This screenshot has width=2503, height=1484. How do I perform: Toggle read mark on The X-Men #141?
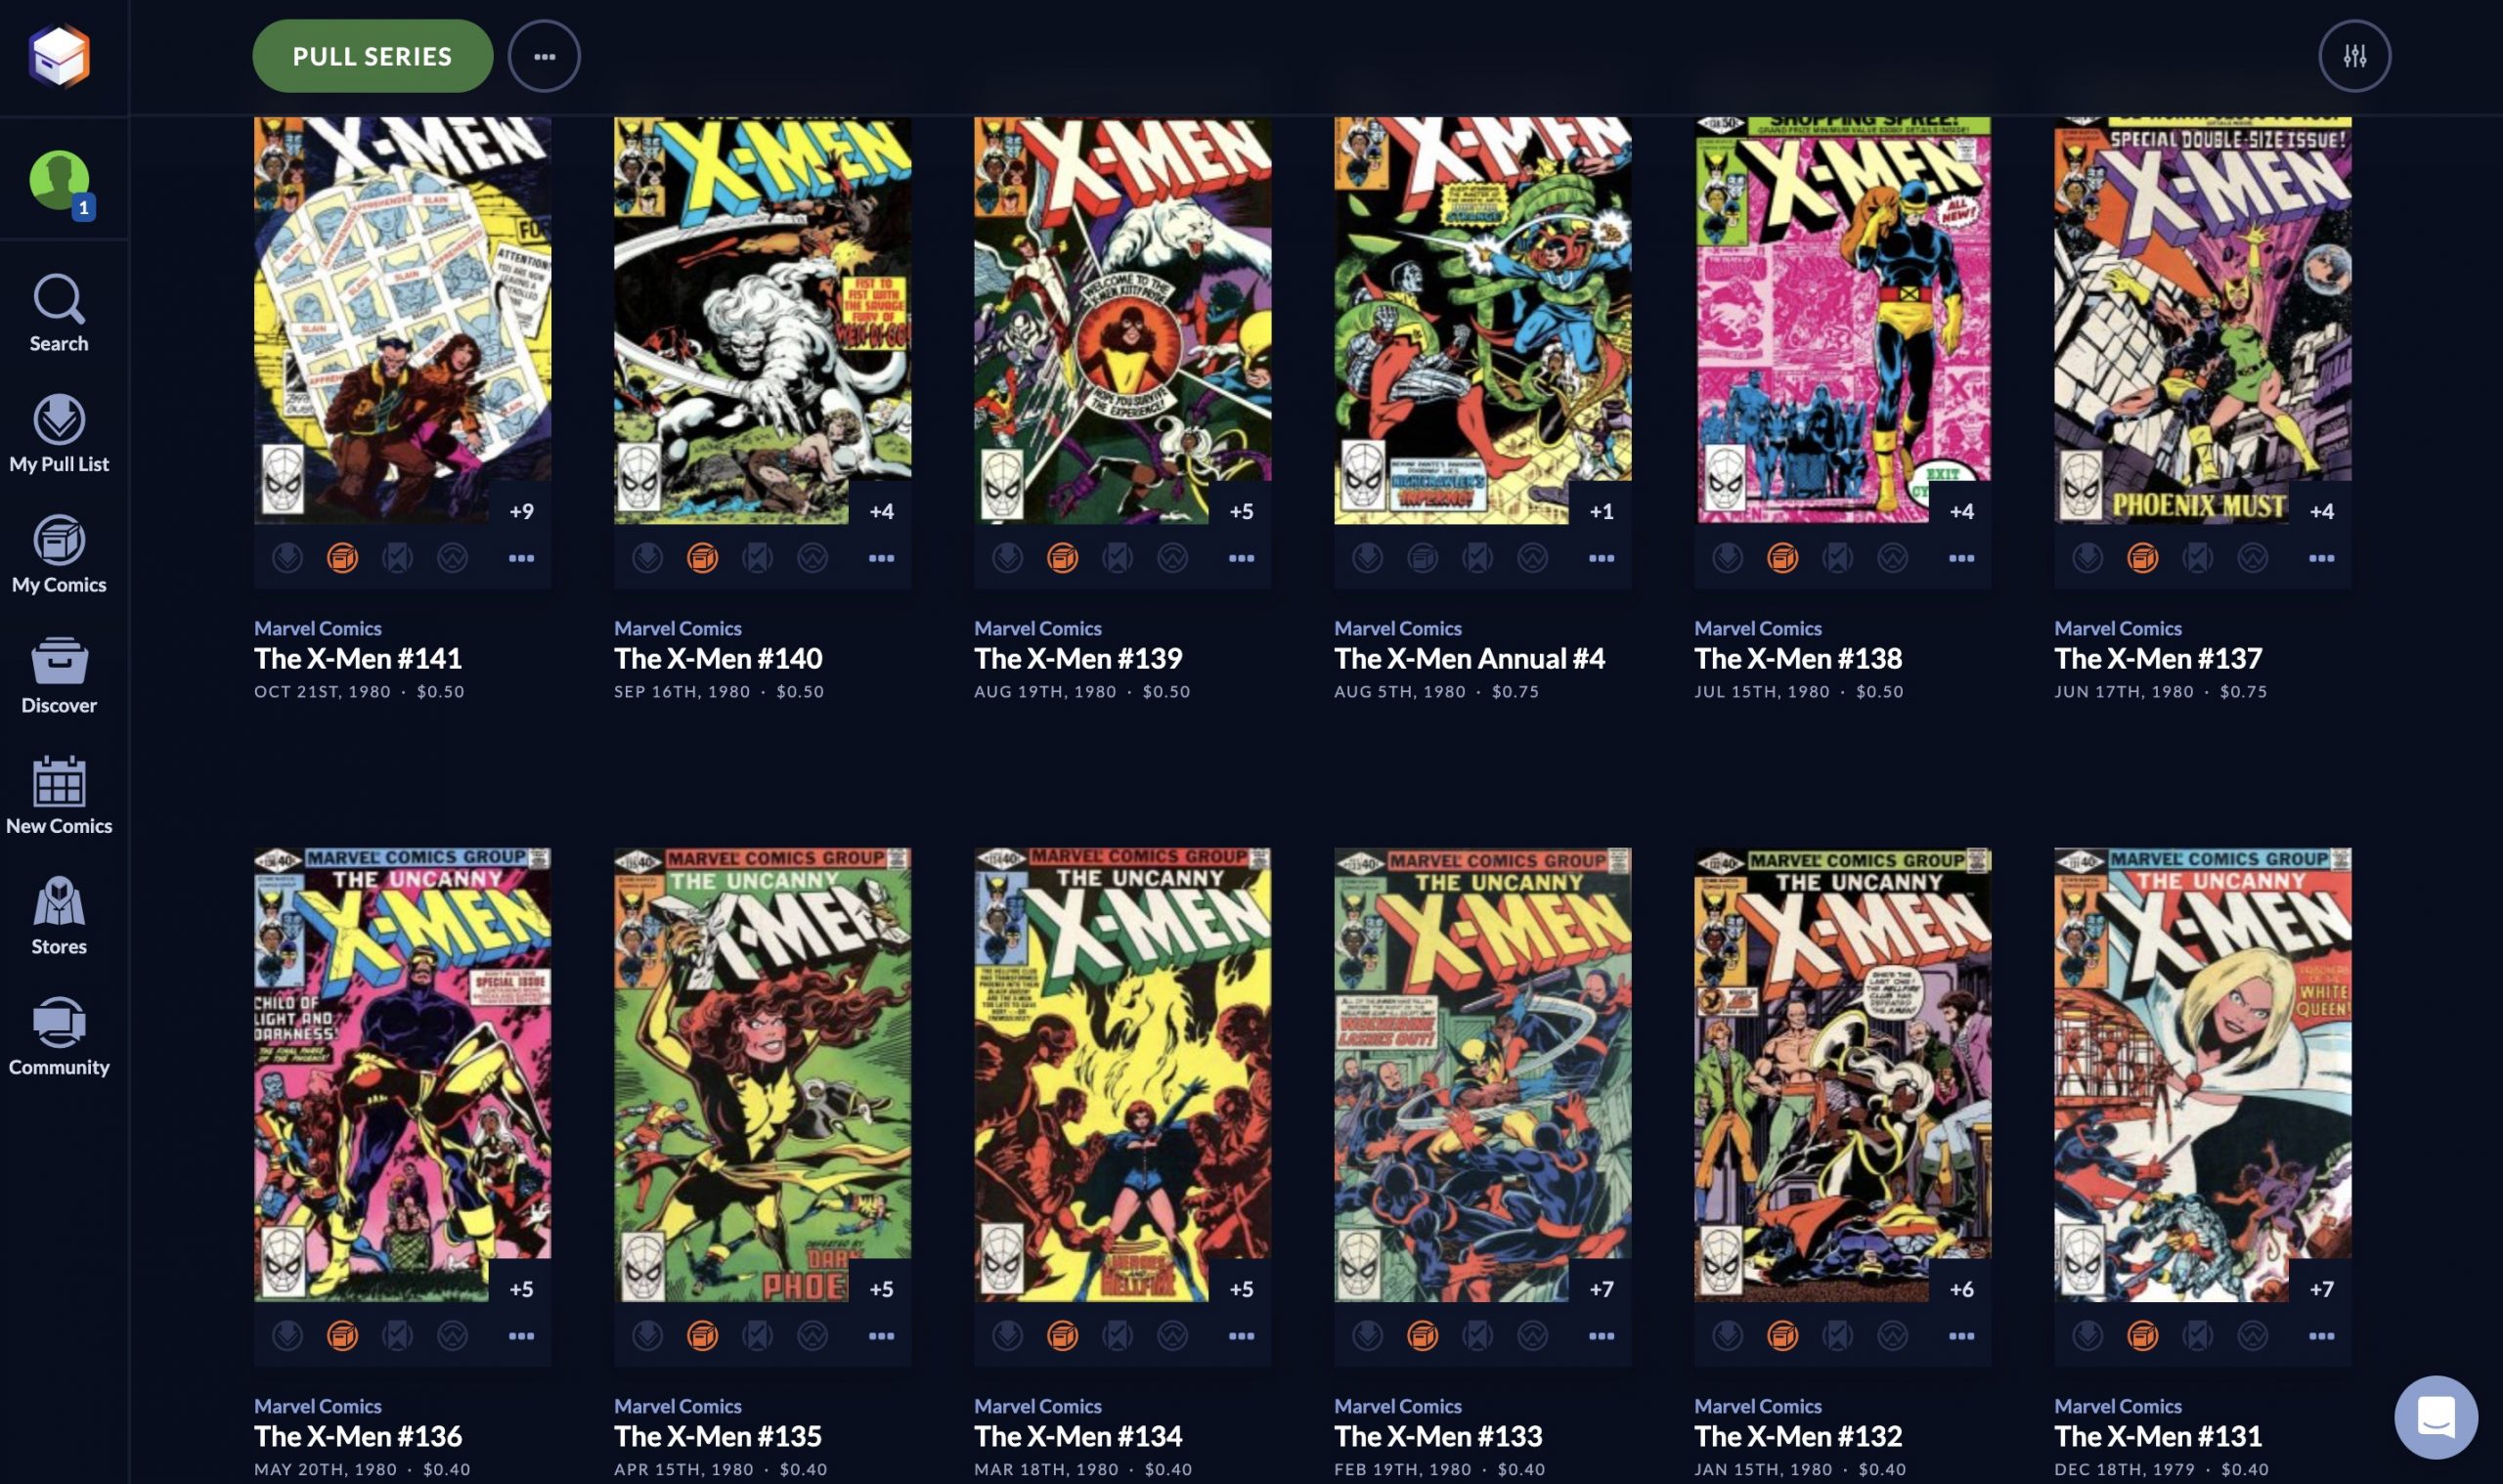point(397,558)
